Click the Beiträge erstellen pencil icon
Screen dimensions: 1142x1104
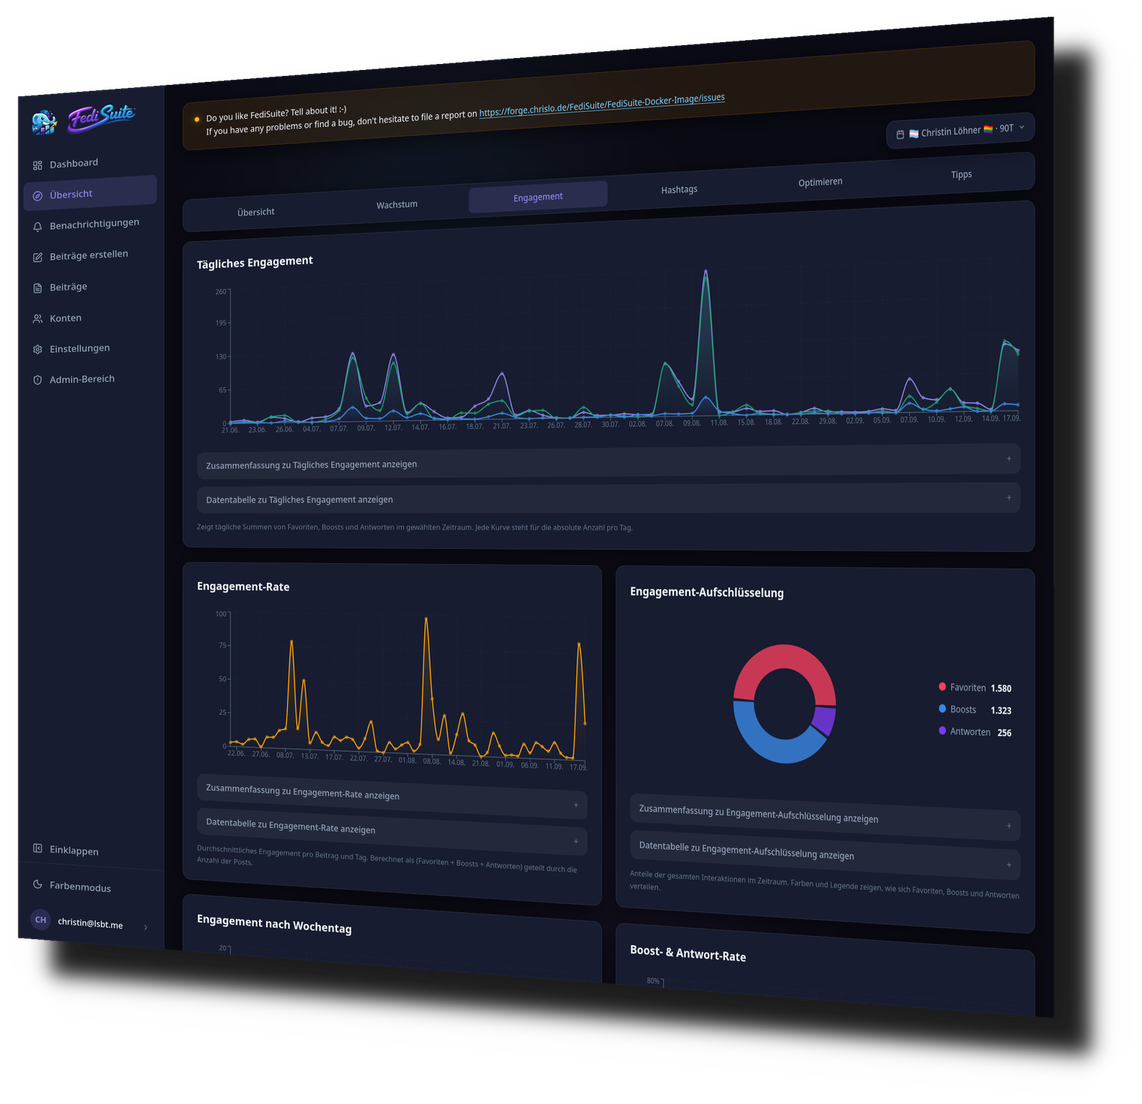[37, 257]
